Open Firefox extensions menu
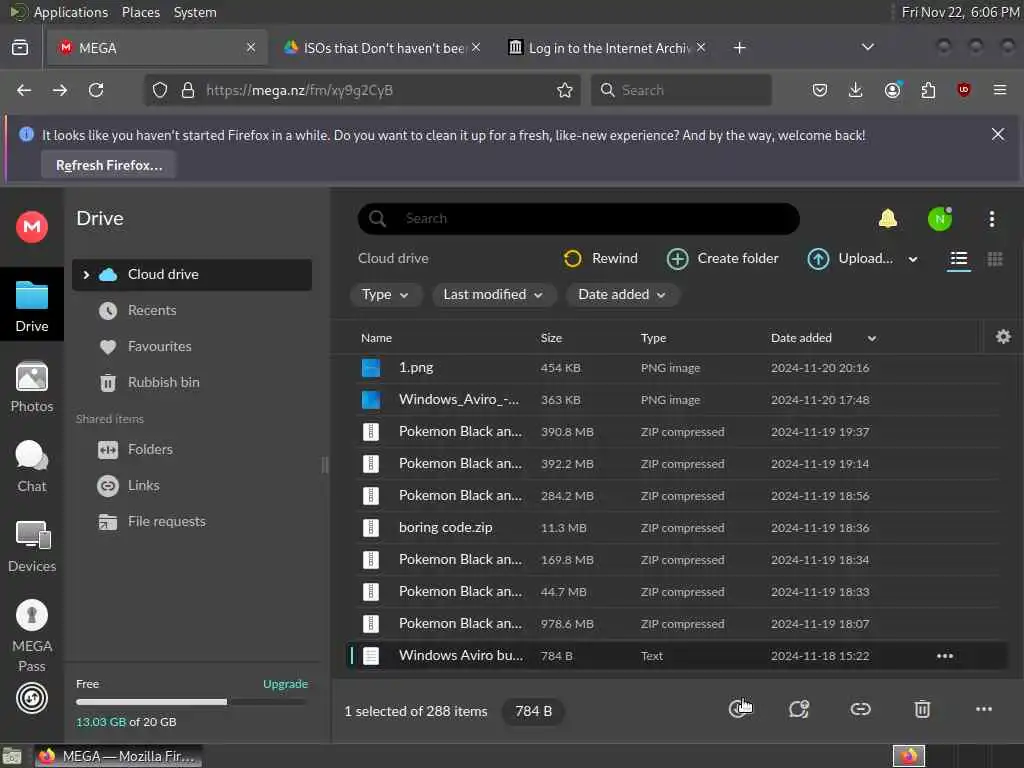 click(x=928, y=90)
